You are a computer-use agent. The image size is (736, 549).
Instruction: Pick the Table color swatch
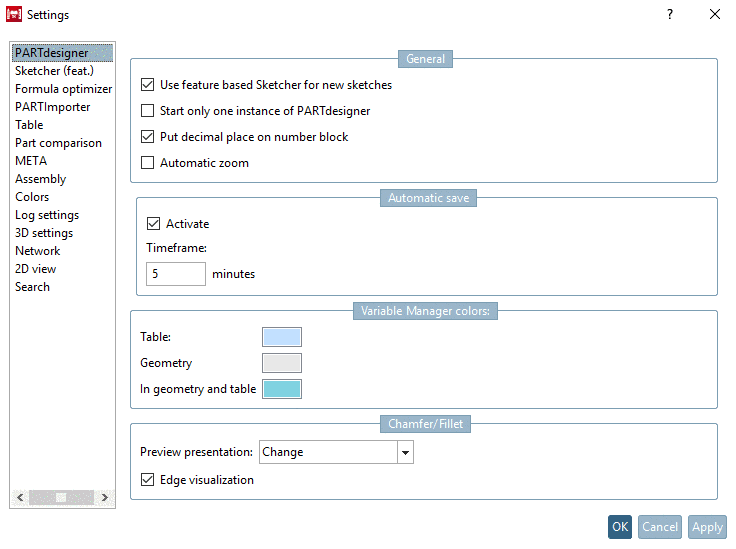pos(281,337)
